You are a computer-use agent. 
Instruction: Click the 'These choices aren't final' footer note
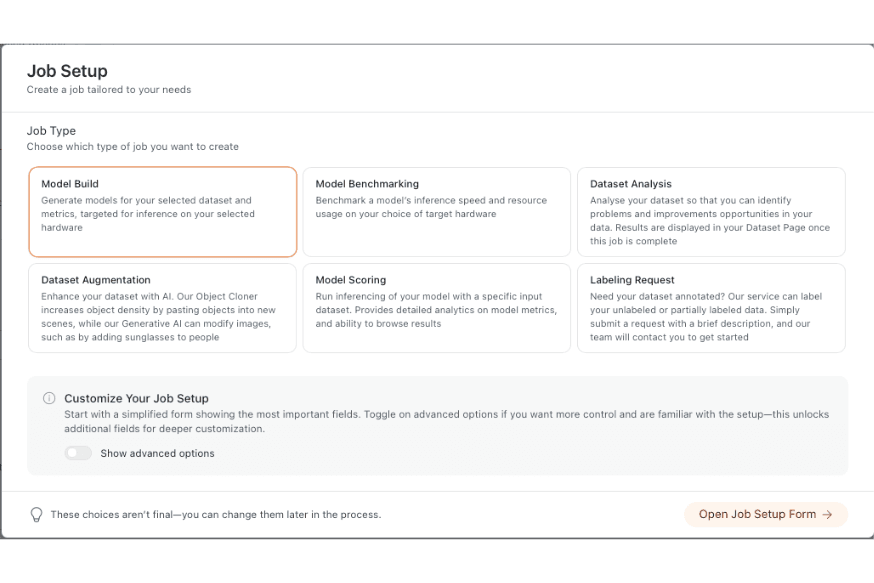tap(215, 515)
